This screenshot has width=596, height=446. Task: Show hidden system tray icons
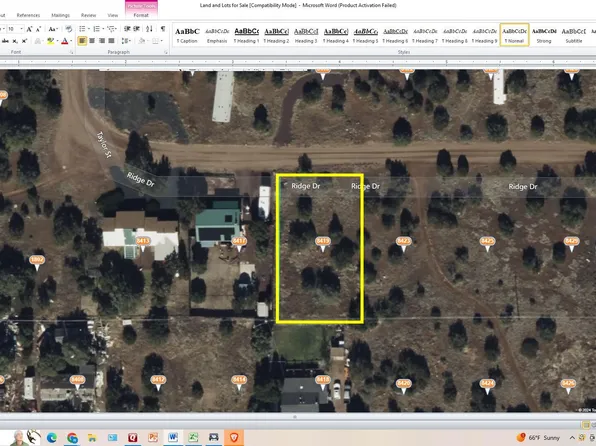tap(572, 438)
